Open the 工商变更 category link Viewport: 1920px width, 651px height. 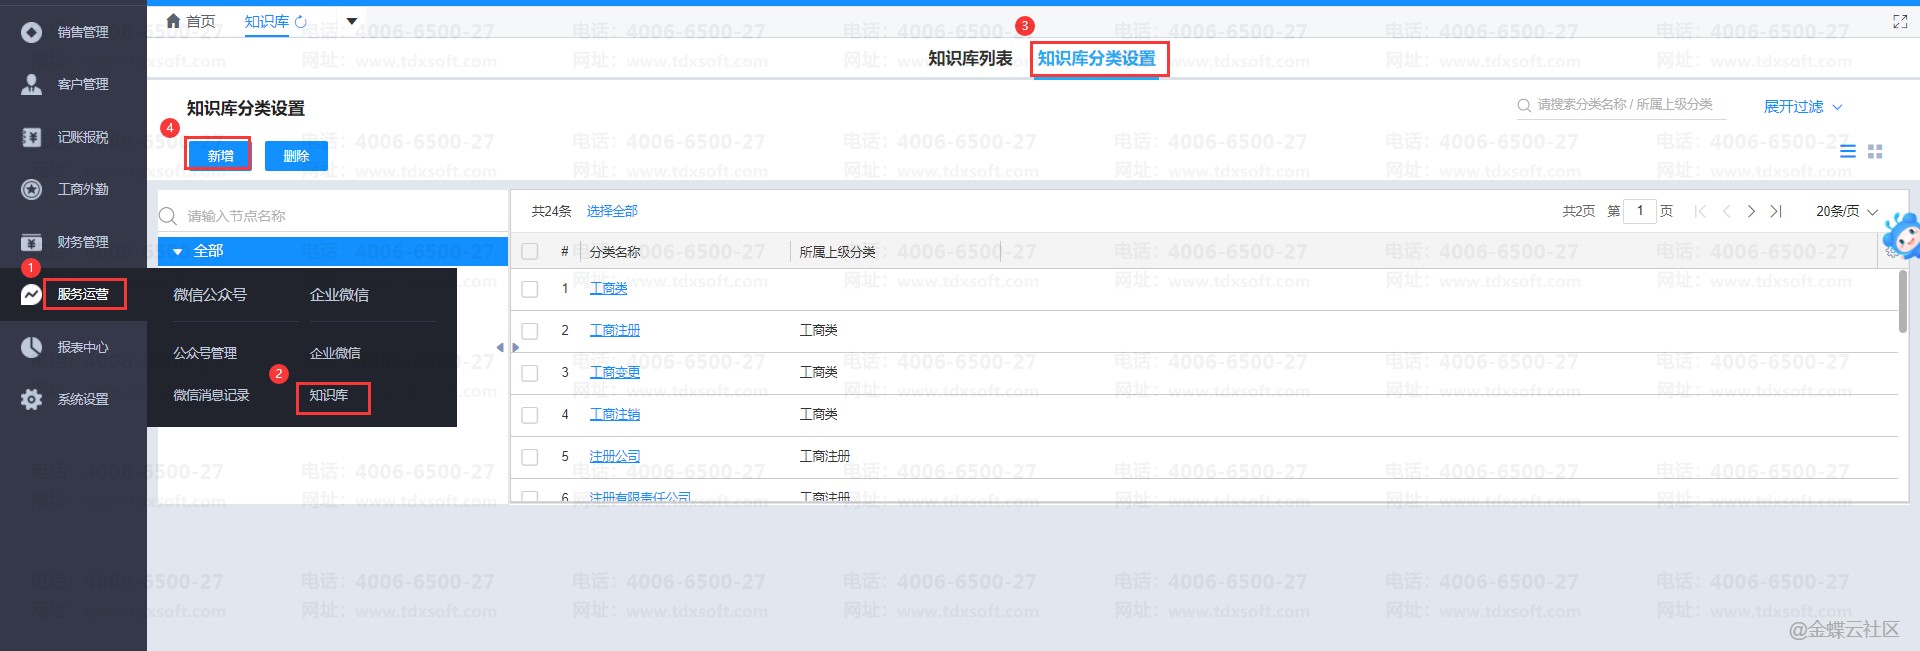pyautogui.click(x=614, y=372)
